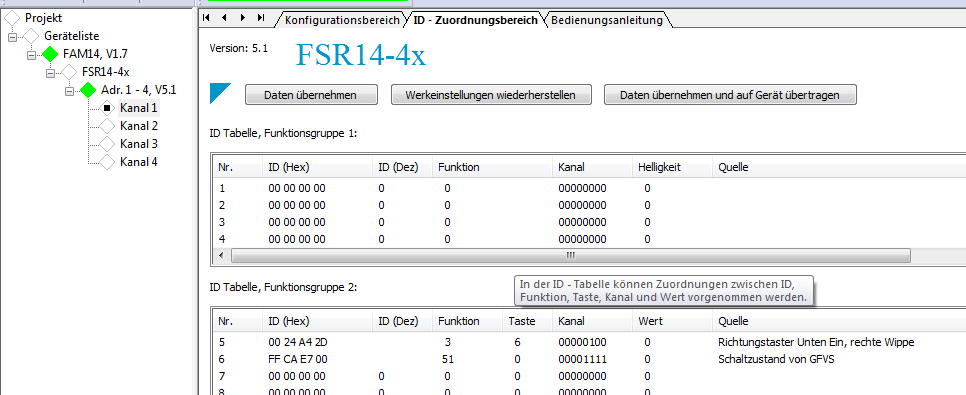Image resolution: width=966 pixels, height=395 pixels.
Task: Click Daten übernehmen und auf Gerät übertragen
Action: coord(729,95)
